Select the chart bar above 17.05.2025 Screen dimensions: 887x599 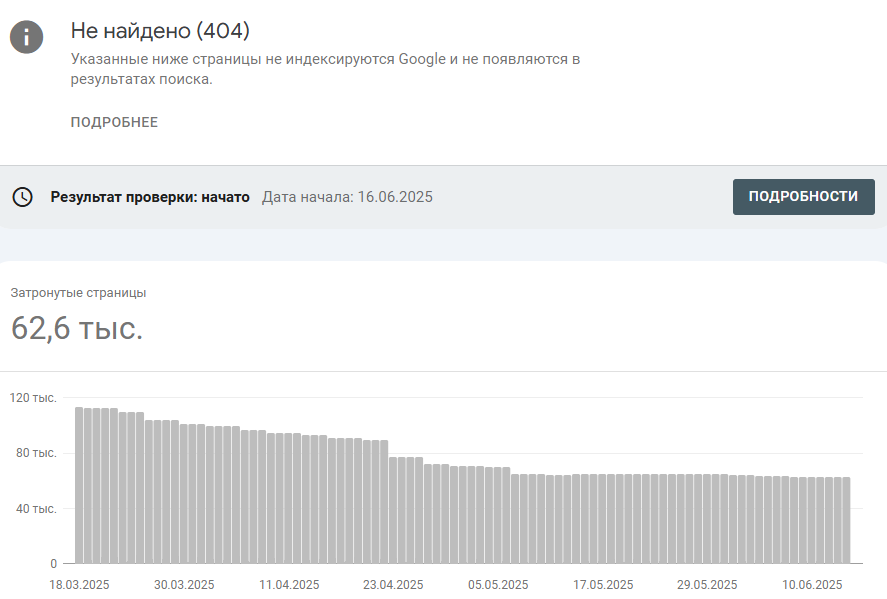(602, 519)
